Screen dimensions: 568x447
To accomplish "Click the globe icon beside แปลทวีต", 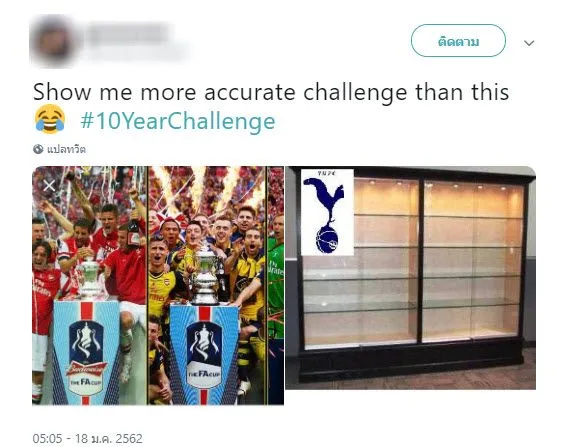I will tap(38, 149).
